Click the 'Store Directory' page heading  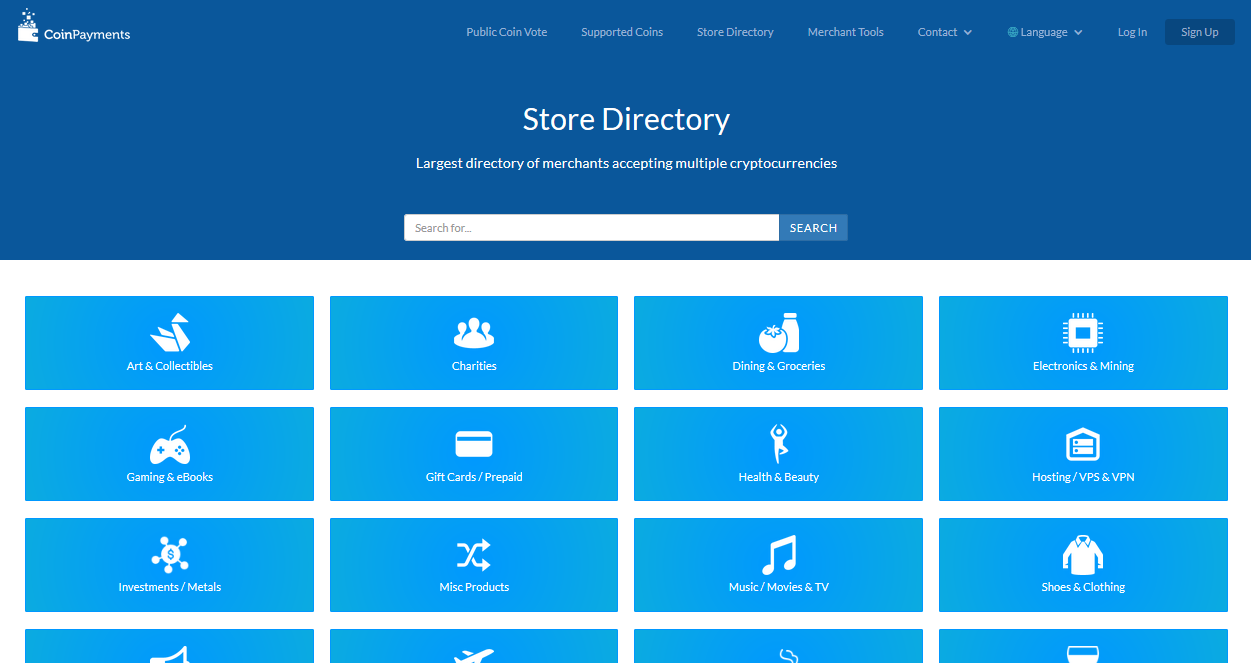point(626,120)
